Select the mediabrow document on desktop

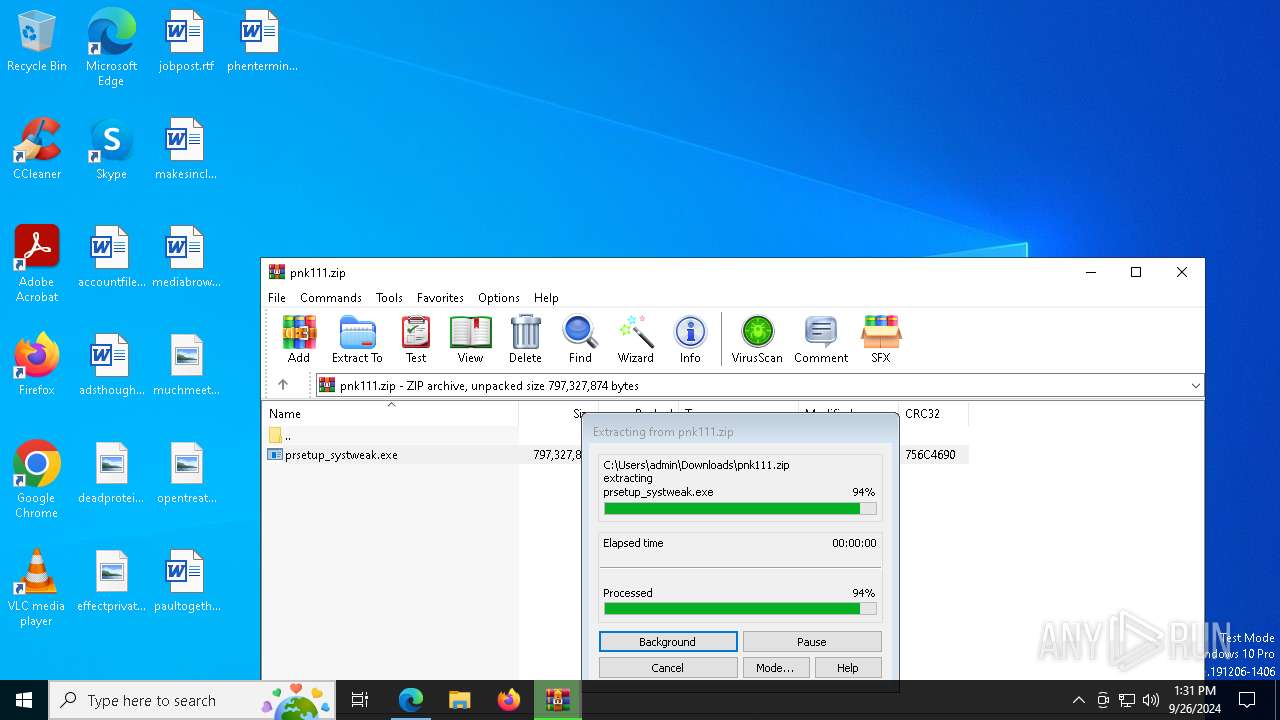(186, 258)
